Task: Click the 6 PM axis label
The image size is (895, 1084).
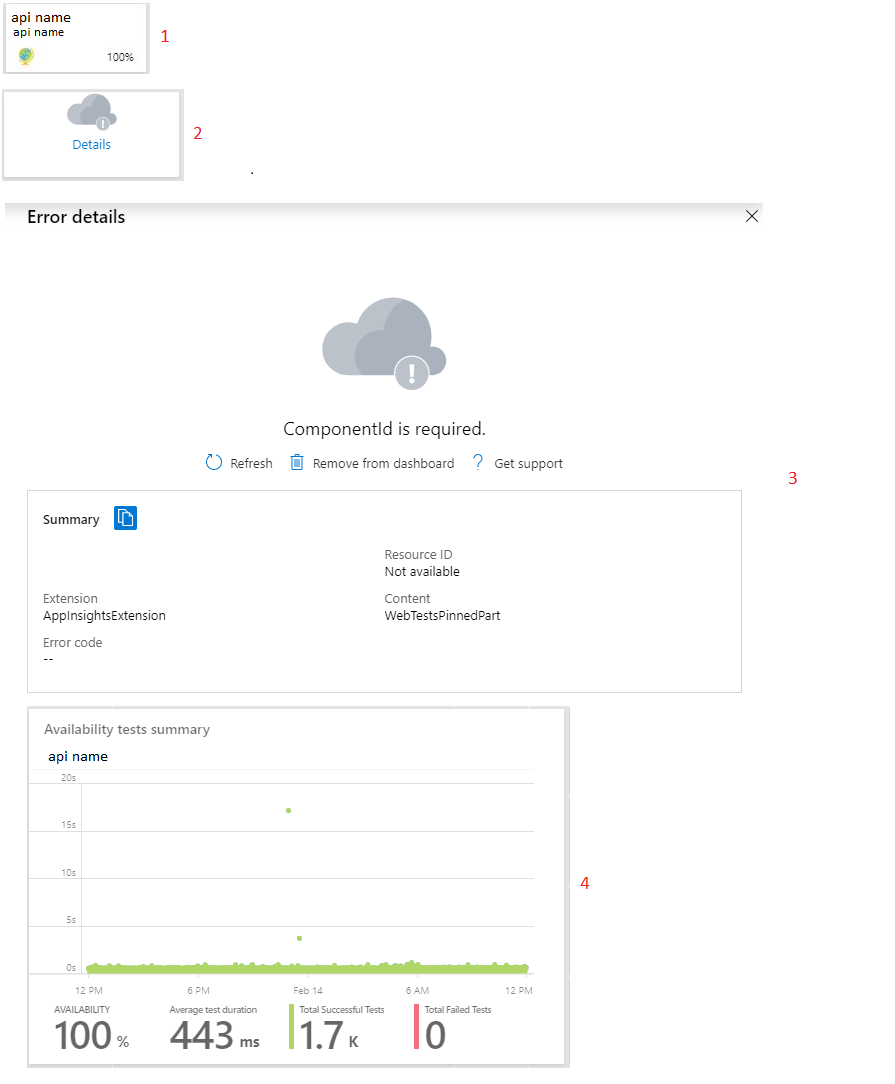Action: tap(198, 991)
